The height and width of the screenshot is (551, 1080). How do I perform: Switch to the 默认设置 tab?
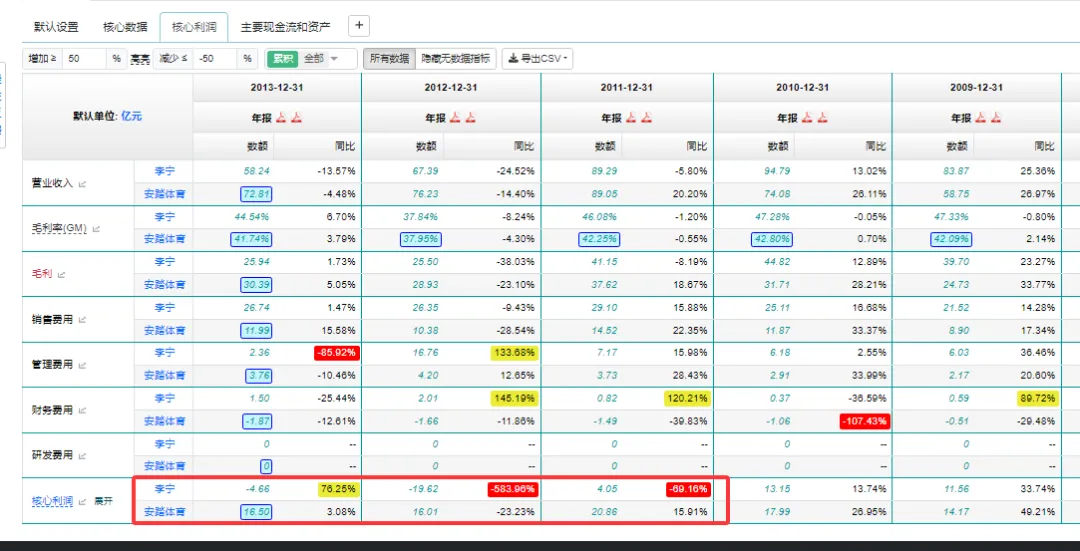(56, 28)
